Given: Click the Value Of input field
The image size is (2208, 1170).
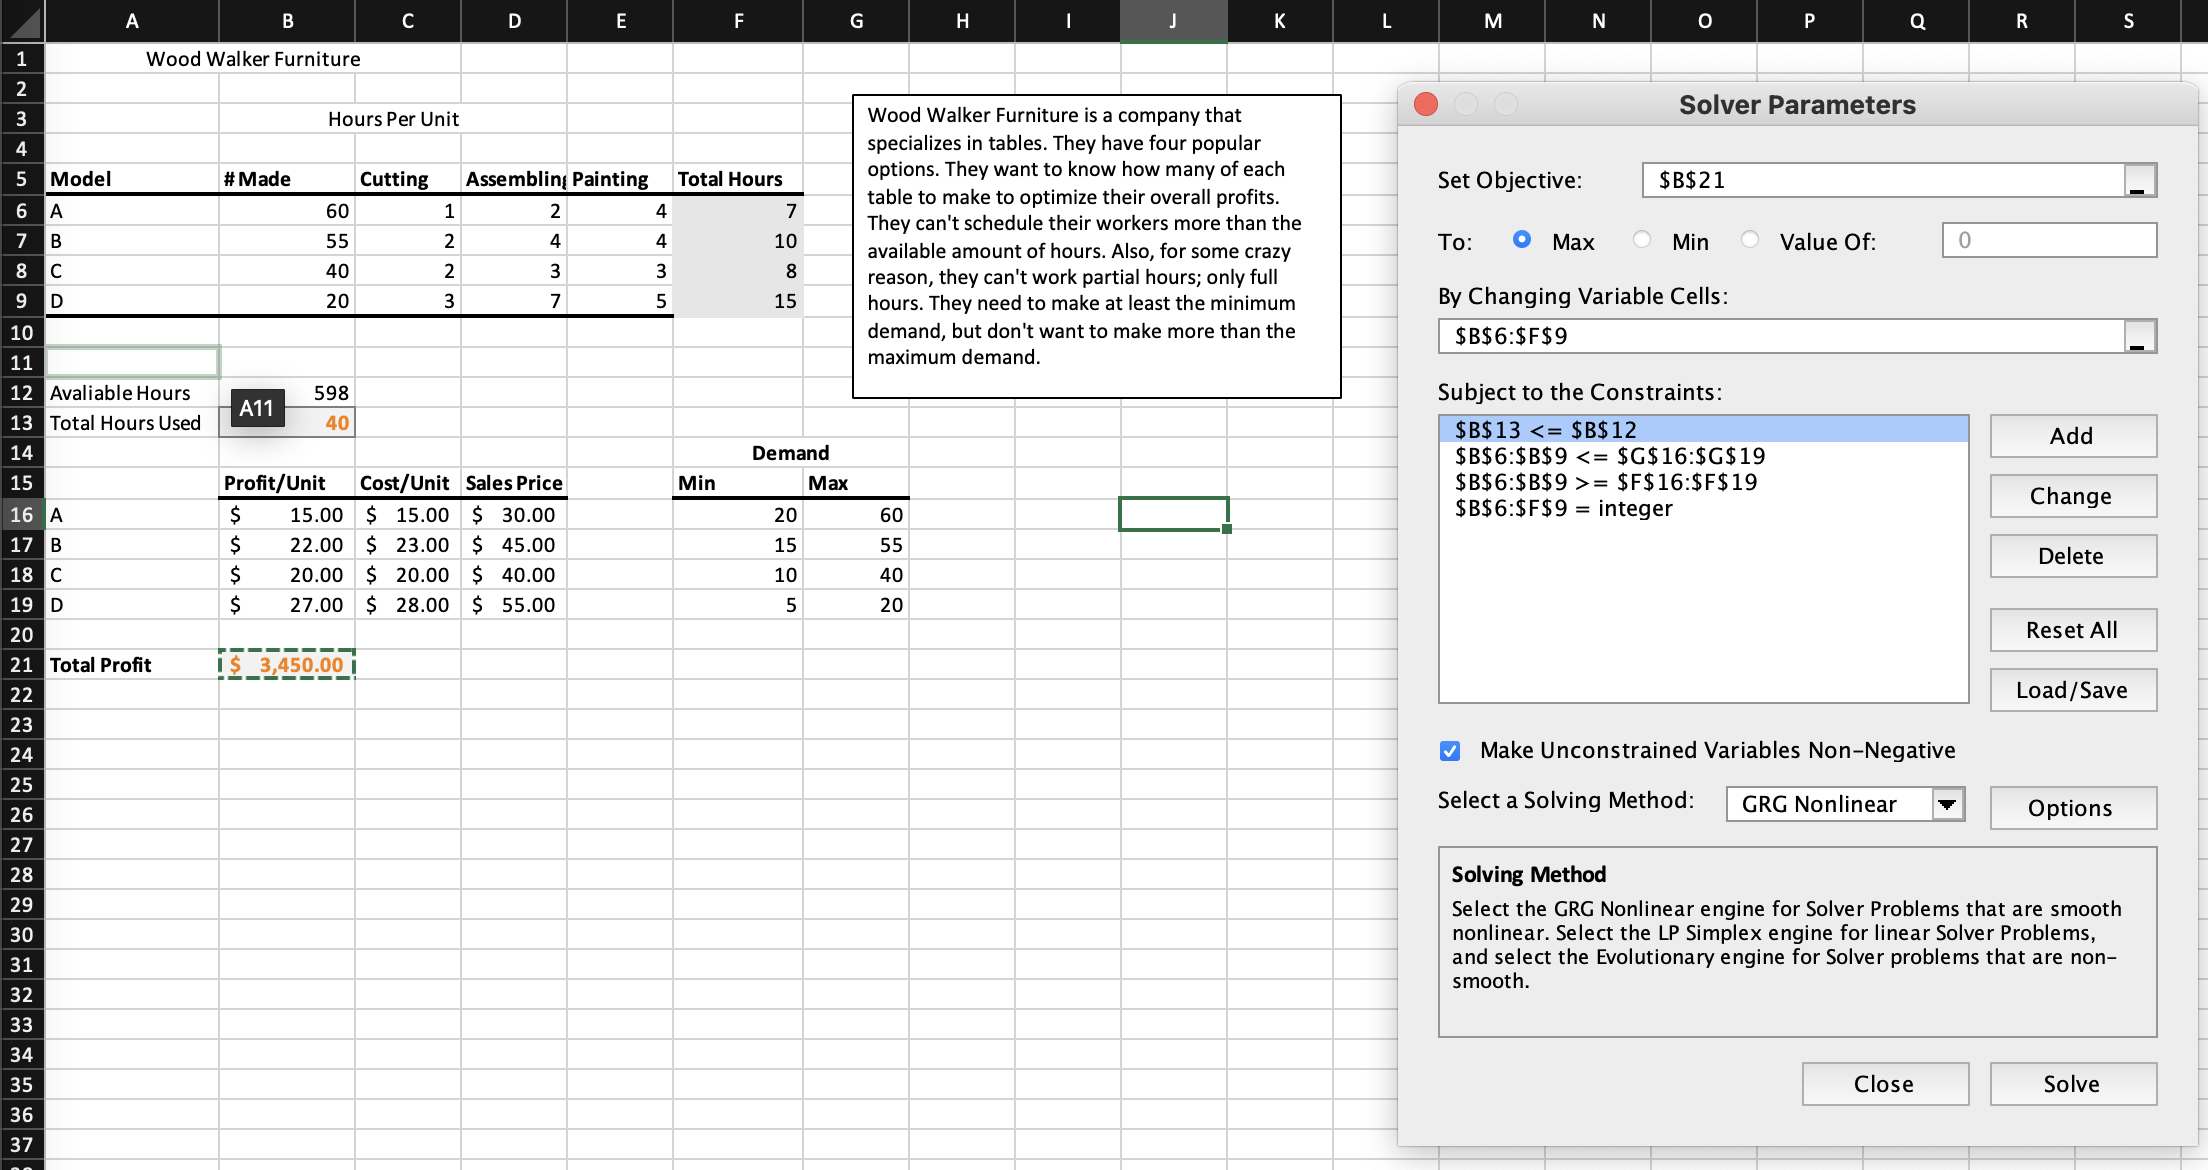Looking at the screenshot, I should pyautogui.click(x=2048, y=241).
